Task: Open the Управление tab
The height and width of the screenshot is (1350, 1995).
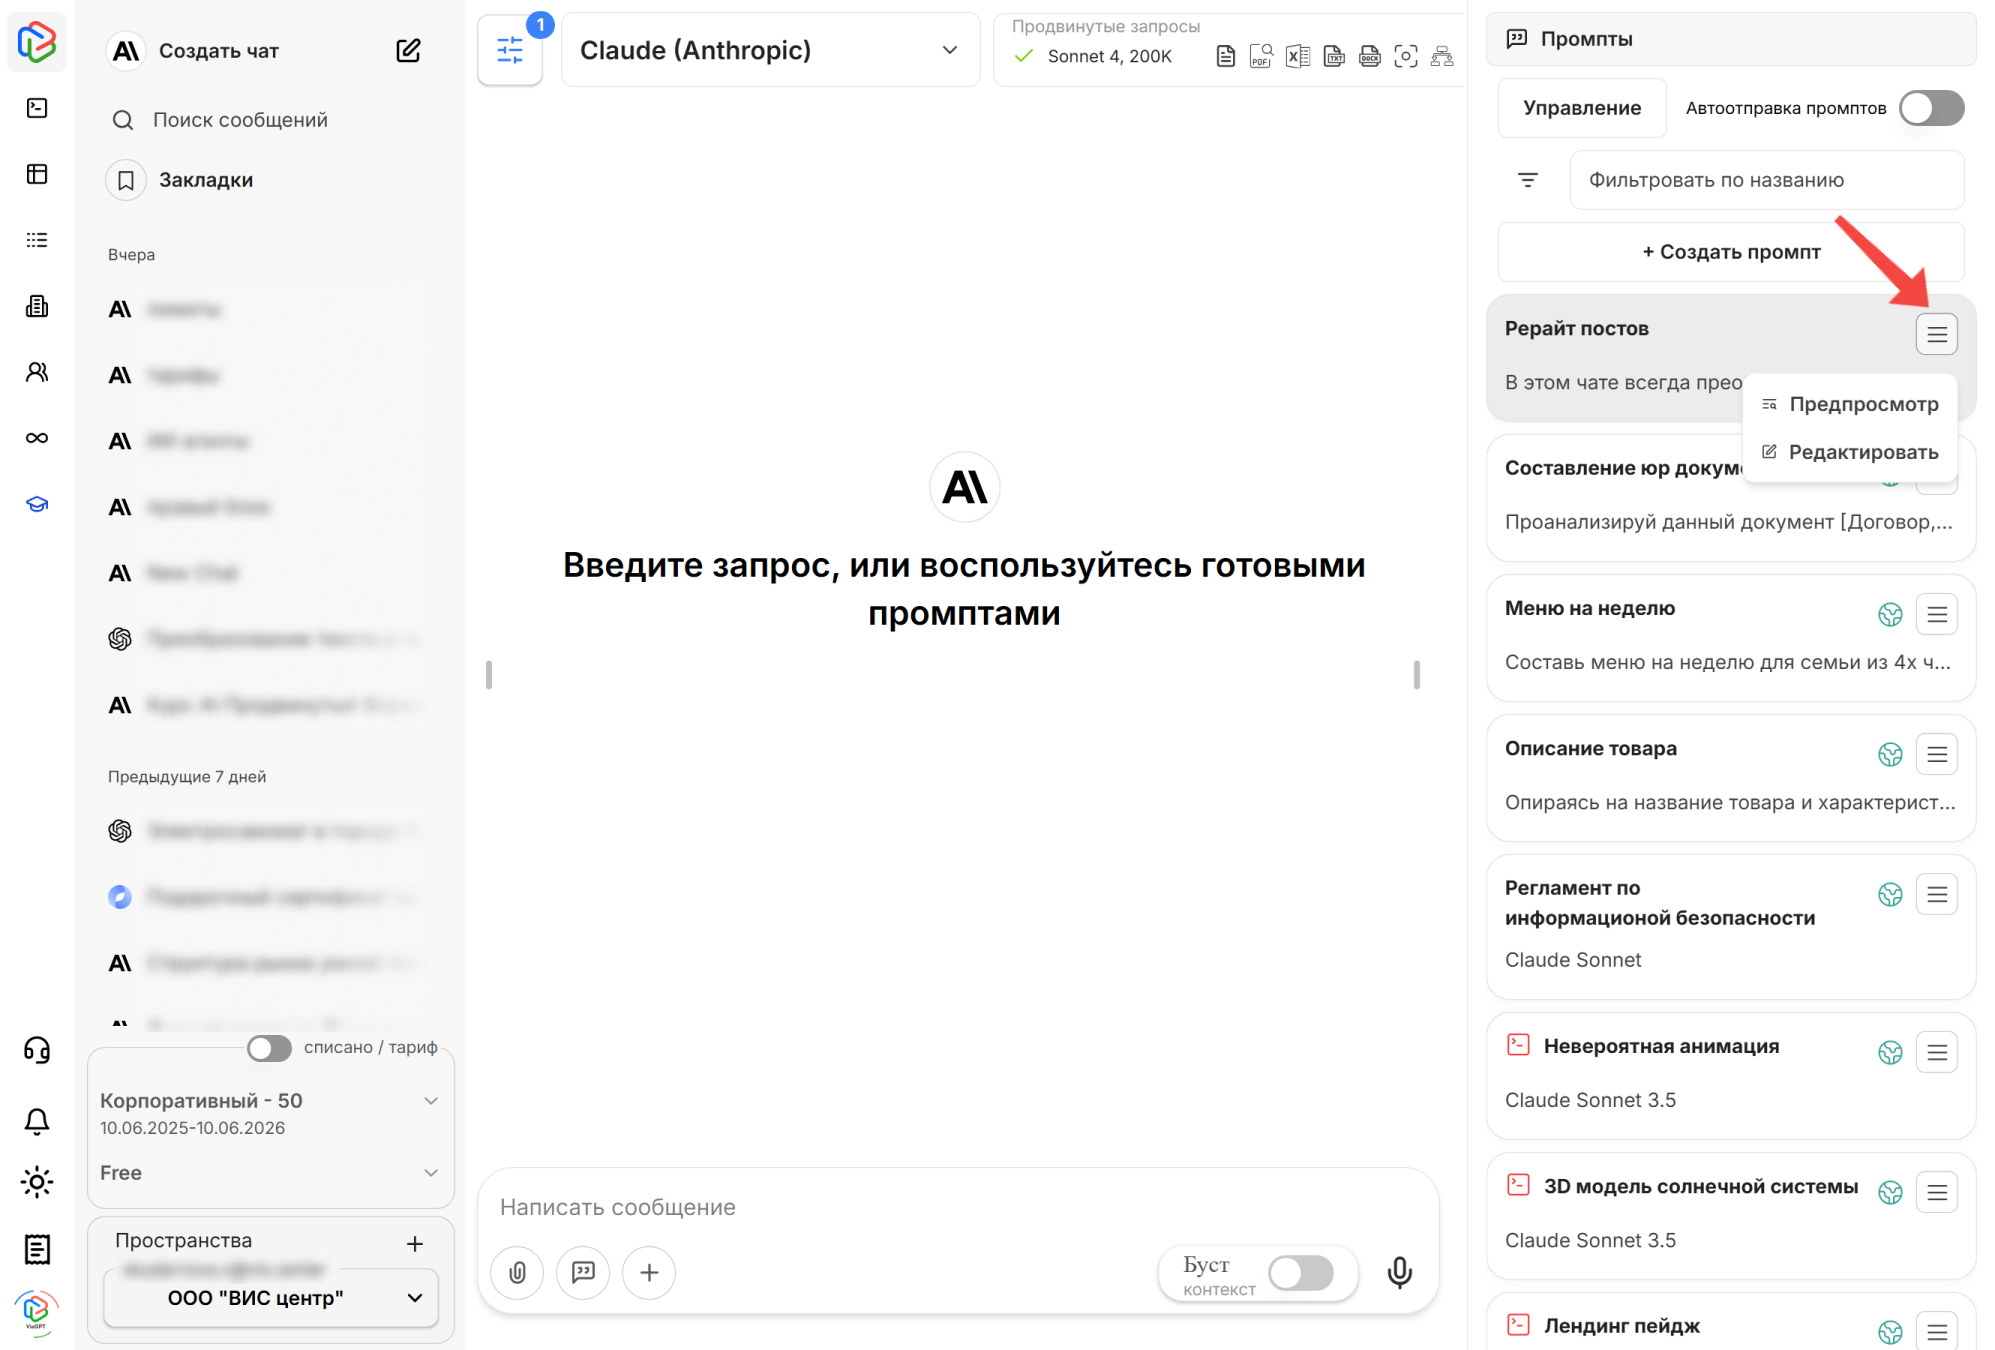Action: point(1582,108)
